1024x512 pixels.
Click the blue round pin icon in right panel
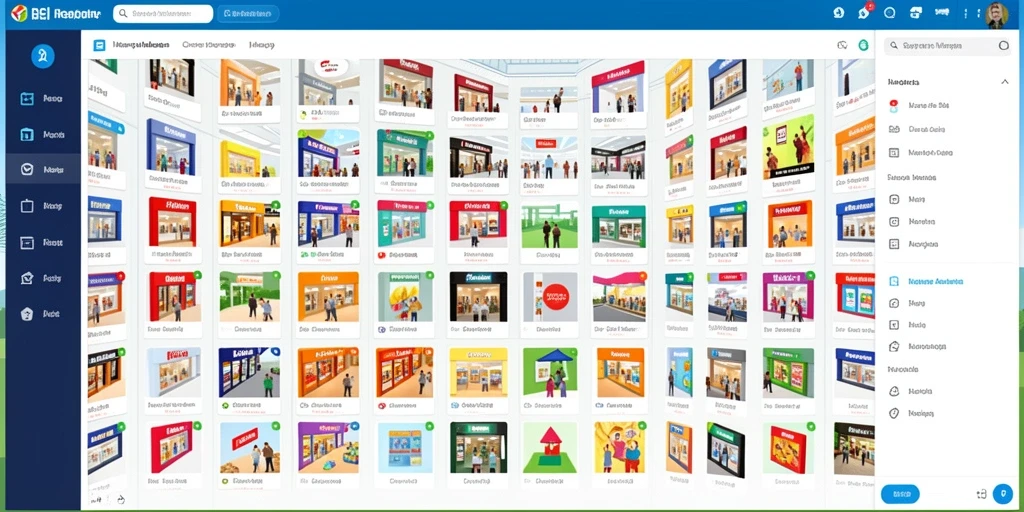point(1002,494)
